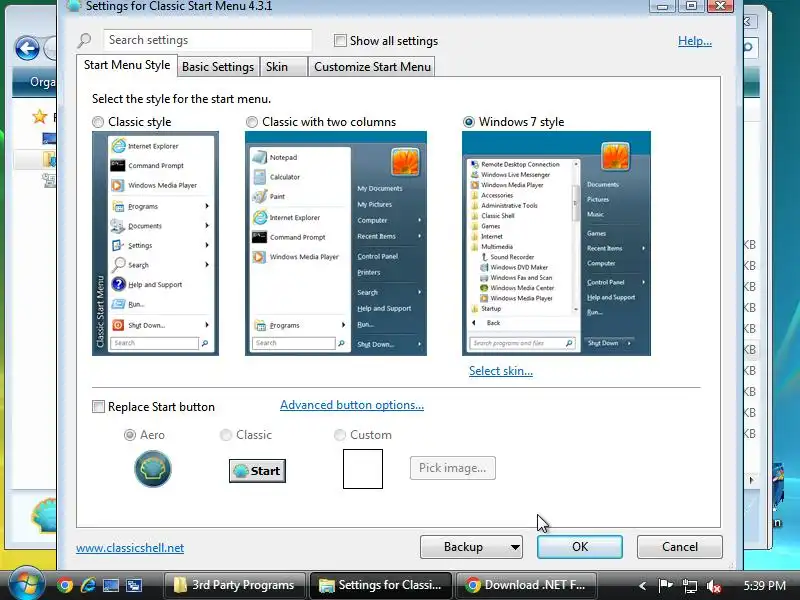Open Customize Start Menu tab
800x600 pixels.
(x=372, y=67)
